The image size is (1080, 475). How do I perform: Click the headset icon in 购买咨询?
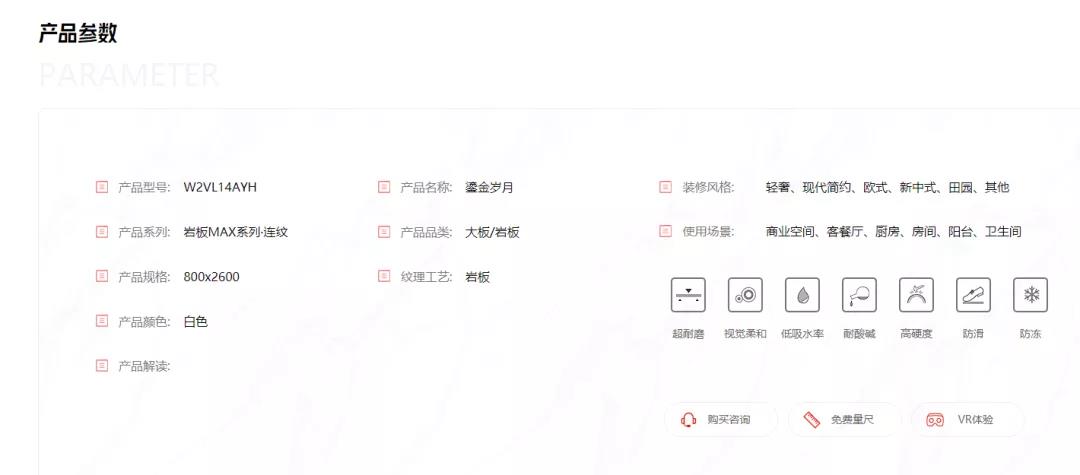click(x=688, y=420)
